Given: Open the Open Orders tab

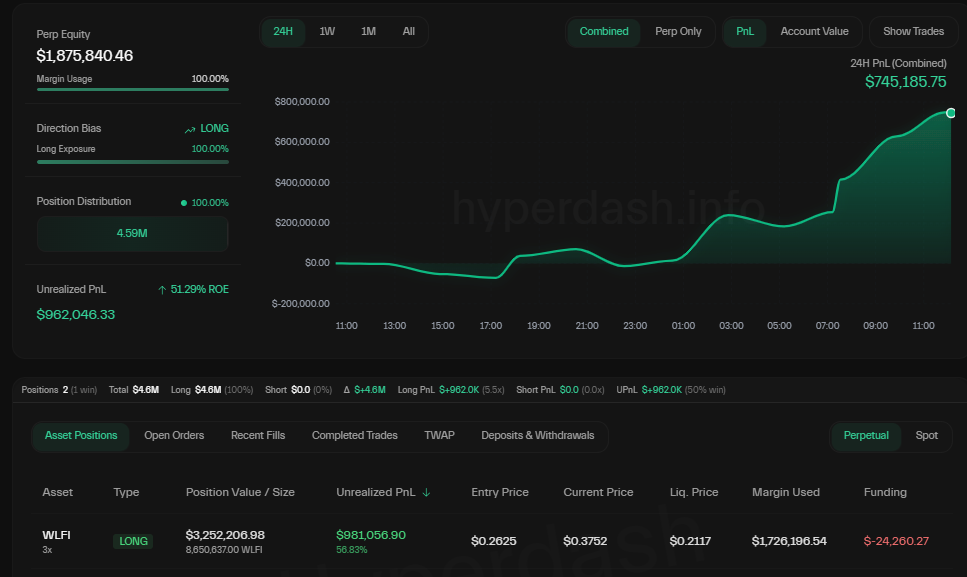Looking at the screenshot, I should tap(174, 436).
